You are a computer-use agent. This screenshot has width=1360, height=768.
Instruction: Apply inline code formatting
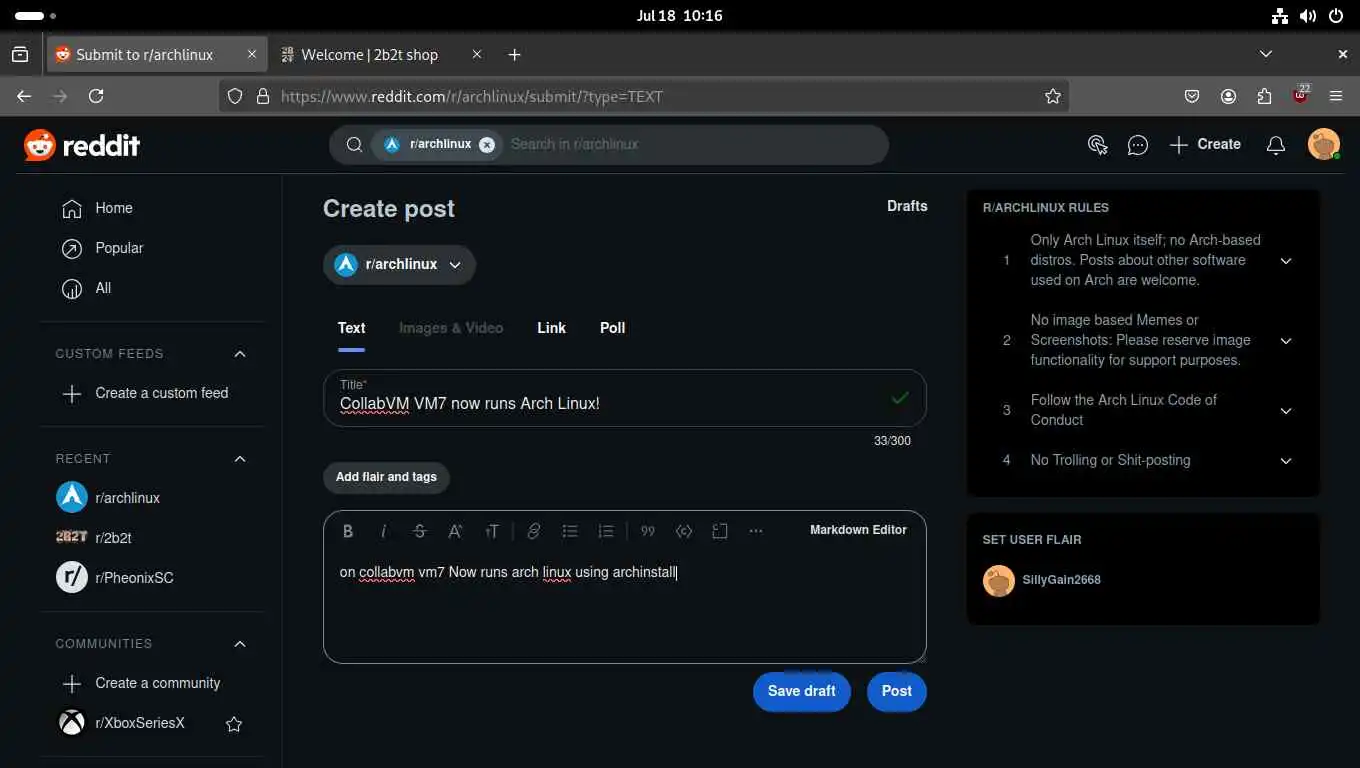(684, 531)
